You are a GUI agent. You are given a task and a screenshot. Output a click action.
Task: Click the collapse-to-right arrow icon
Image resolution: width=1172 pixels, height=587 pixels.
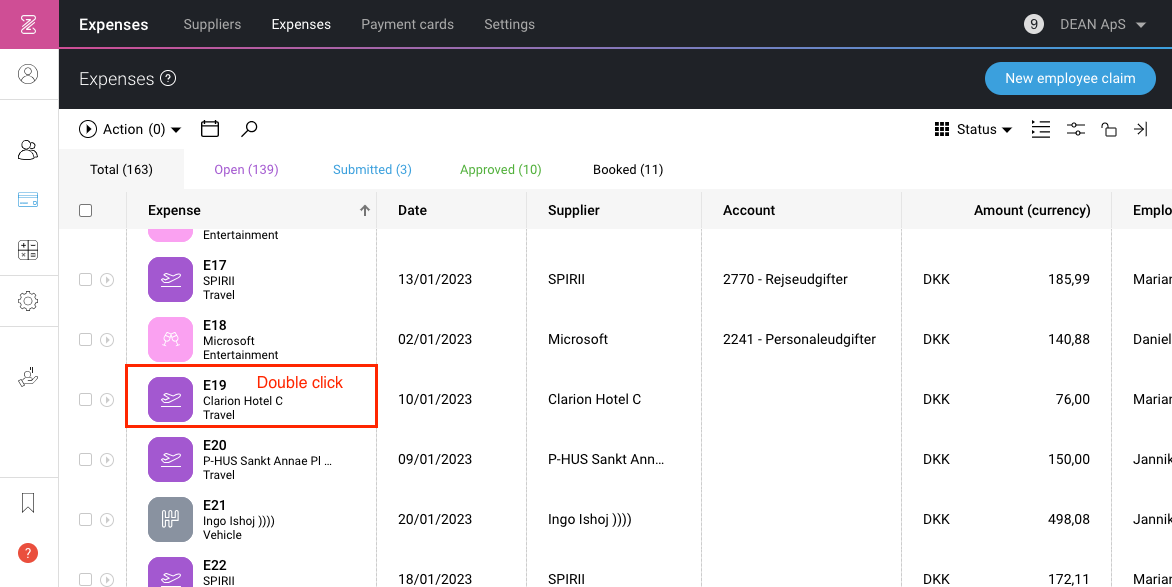[x=1141, y=129]
